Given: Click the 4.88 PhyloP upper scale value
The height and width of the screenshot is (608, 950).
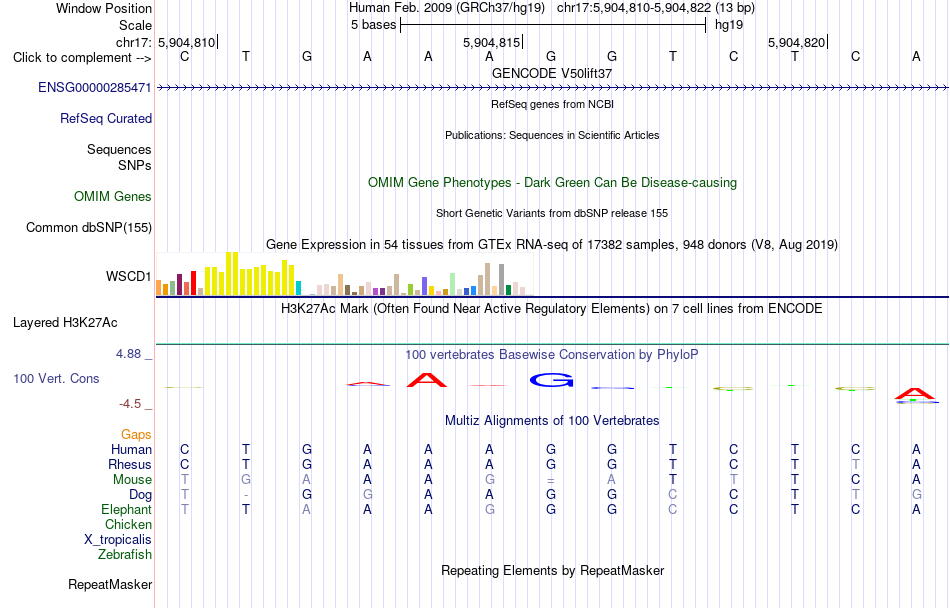Looking at the screenshot, I should pyautogui.click(x=128, y=354).
